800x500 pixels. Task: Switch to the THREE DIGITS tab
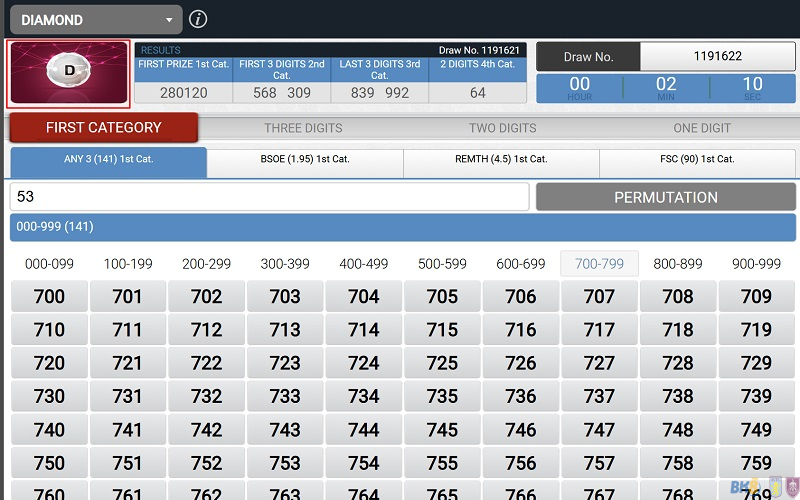(303, 128)
